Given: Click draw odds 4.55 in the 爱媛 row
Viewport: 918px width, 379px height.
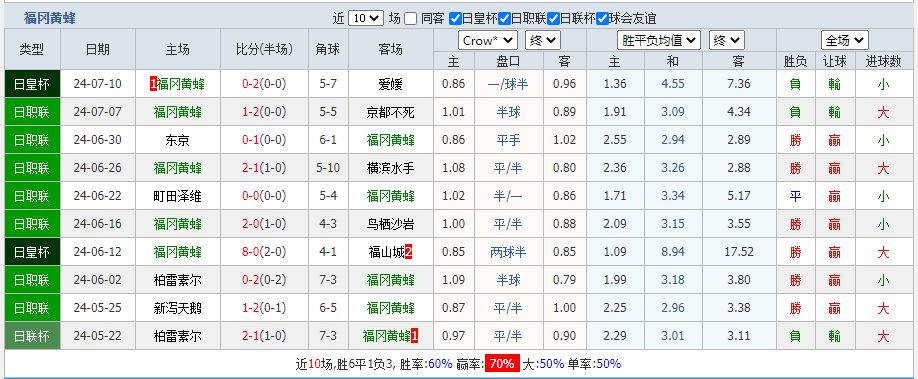Looking at the screenshot, I should point(673,84).
